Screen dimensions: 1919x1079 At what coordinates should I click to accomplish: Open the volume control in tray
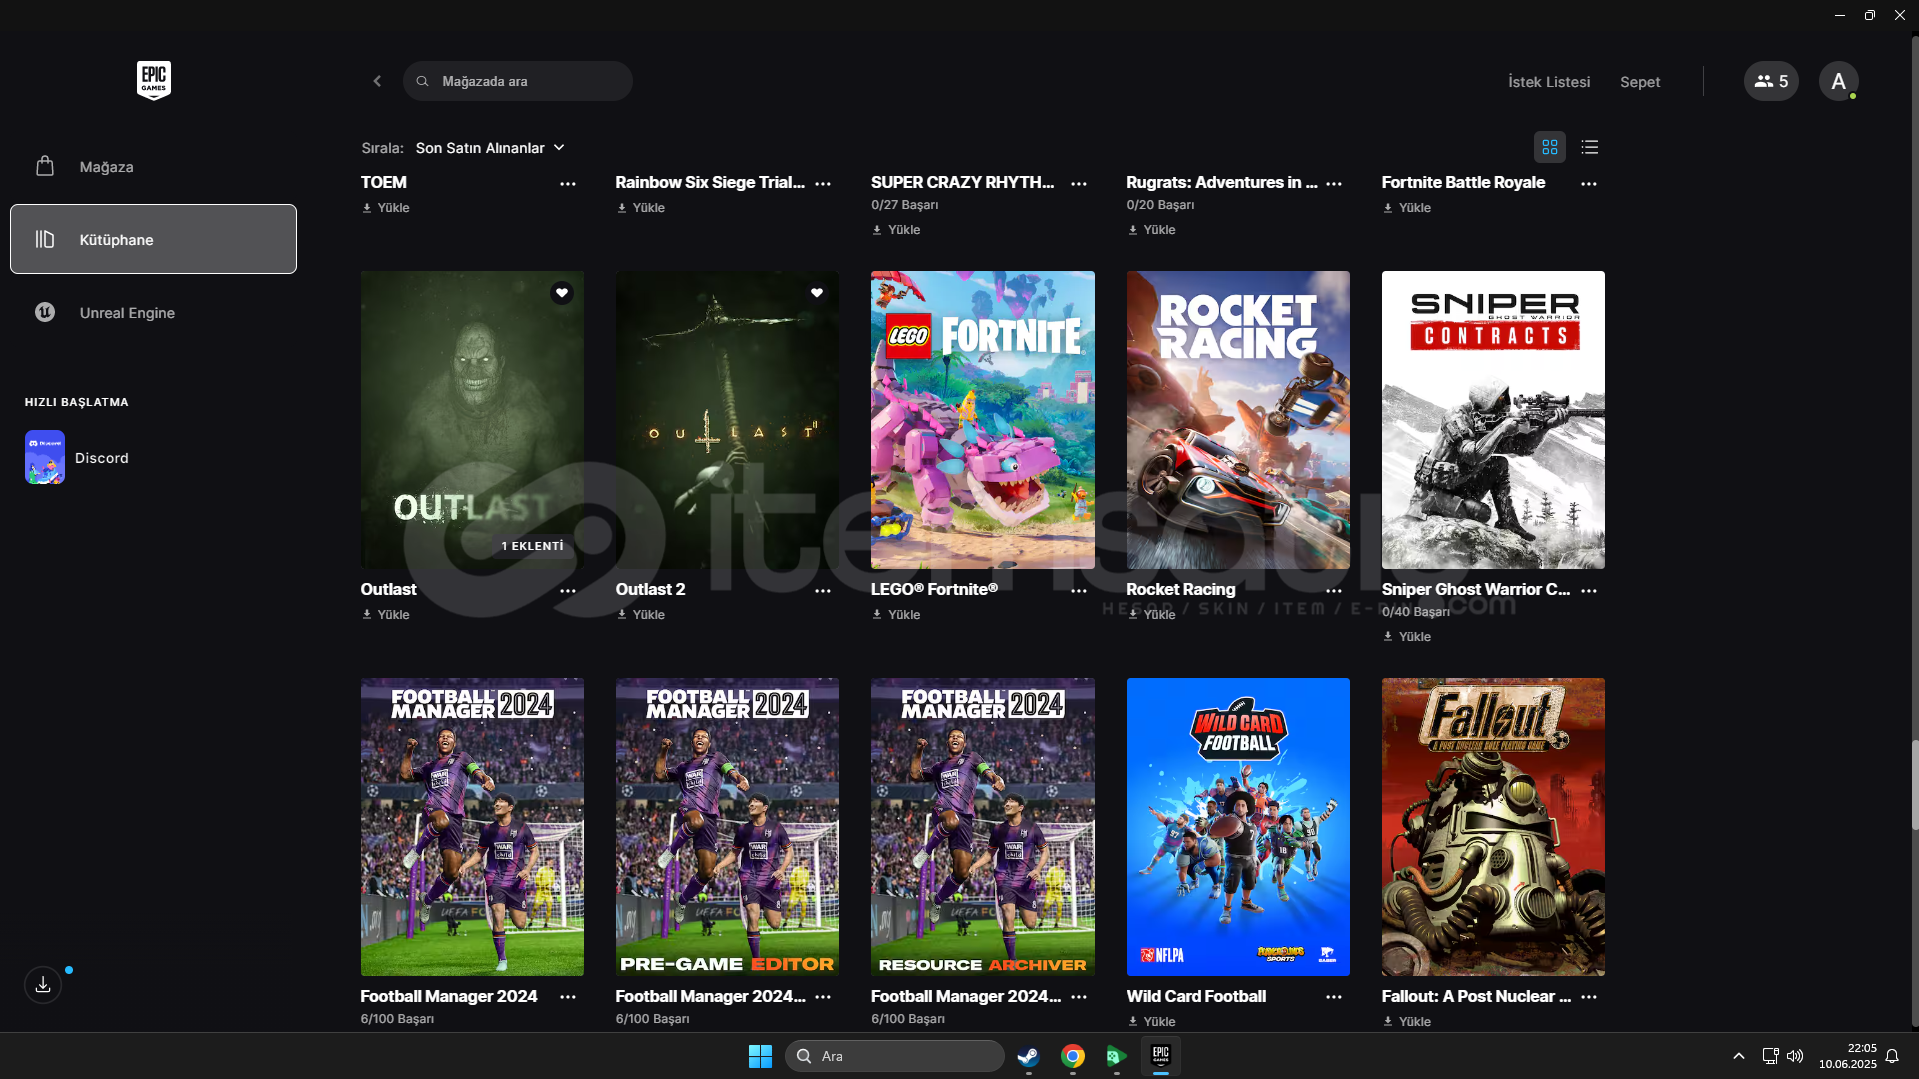pos(1795,1056)
